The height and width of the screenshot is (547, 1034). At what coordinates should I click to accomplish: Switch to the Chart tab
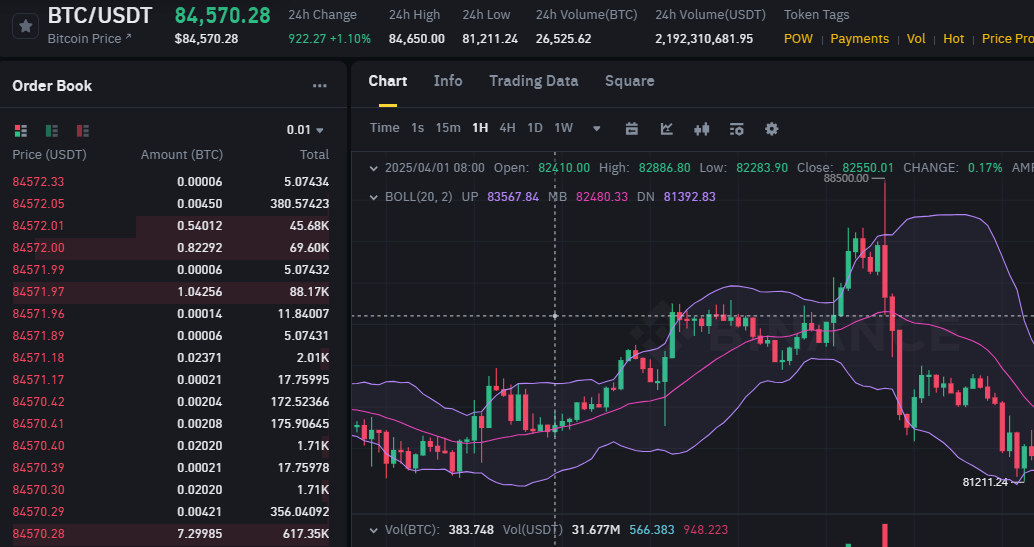[388, 81]
